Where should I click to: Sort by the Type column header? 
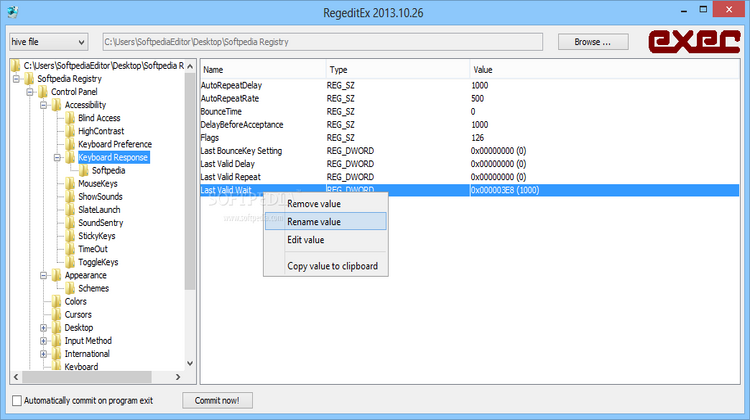[398, 70]
